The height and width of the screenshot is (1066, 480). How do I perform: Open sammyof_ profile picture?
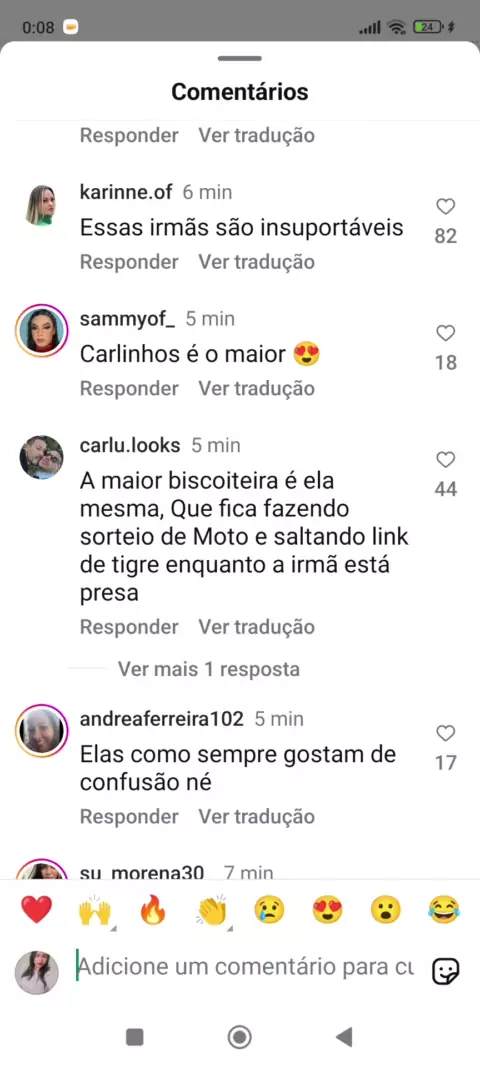[41, 331]
